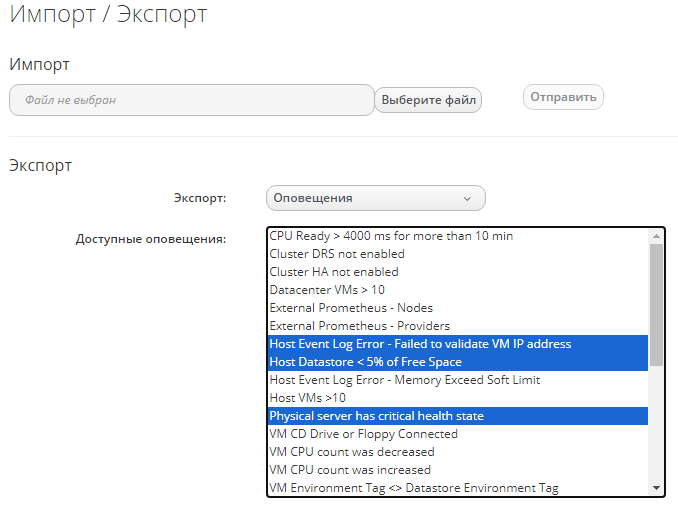
Task: Click the chevron arrow in export dropdown
Action: (467, 198)
